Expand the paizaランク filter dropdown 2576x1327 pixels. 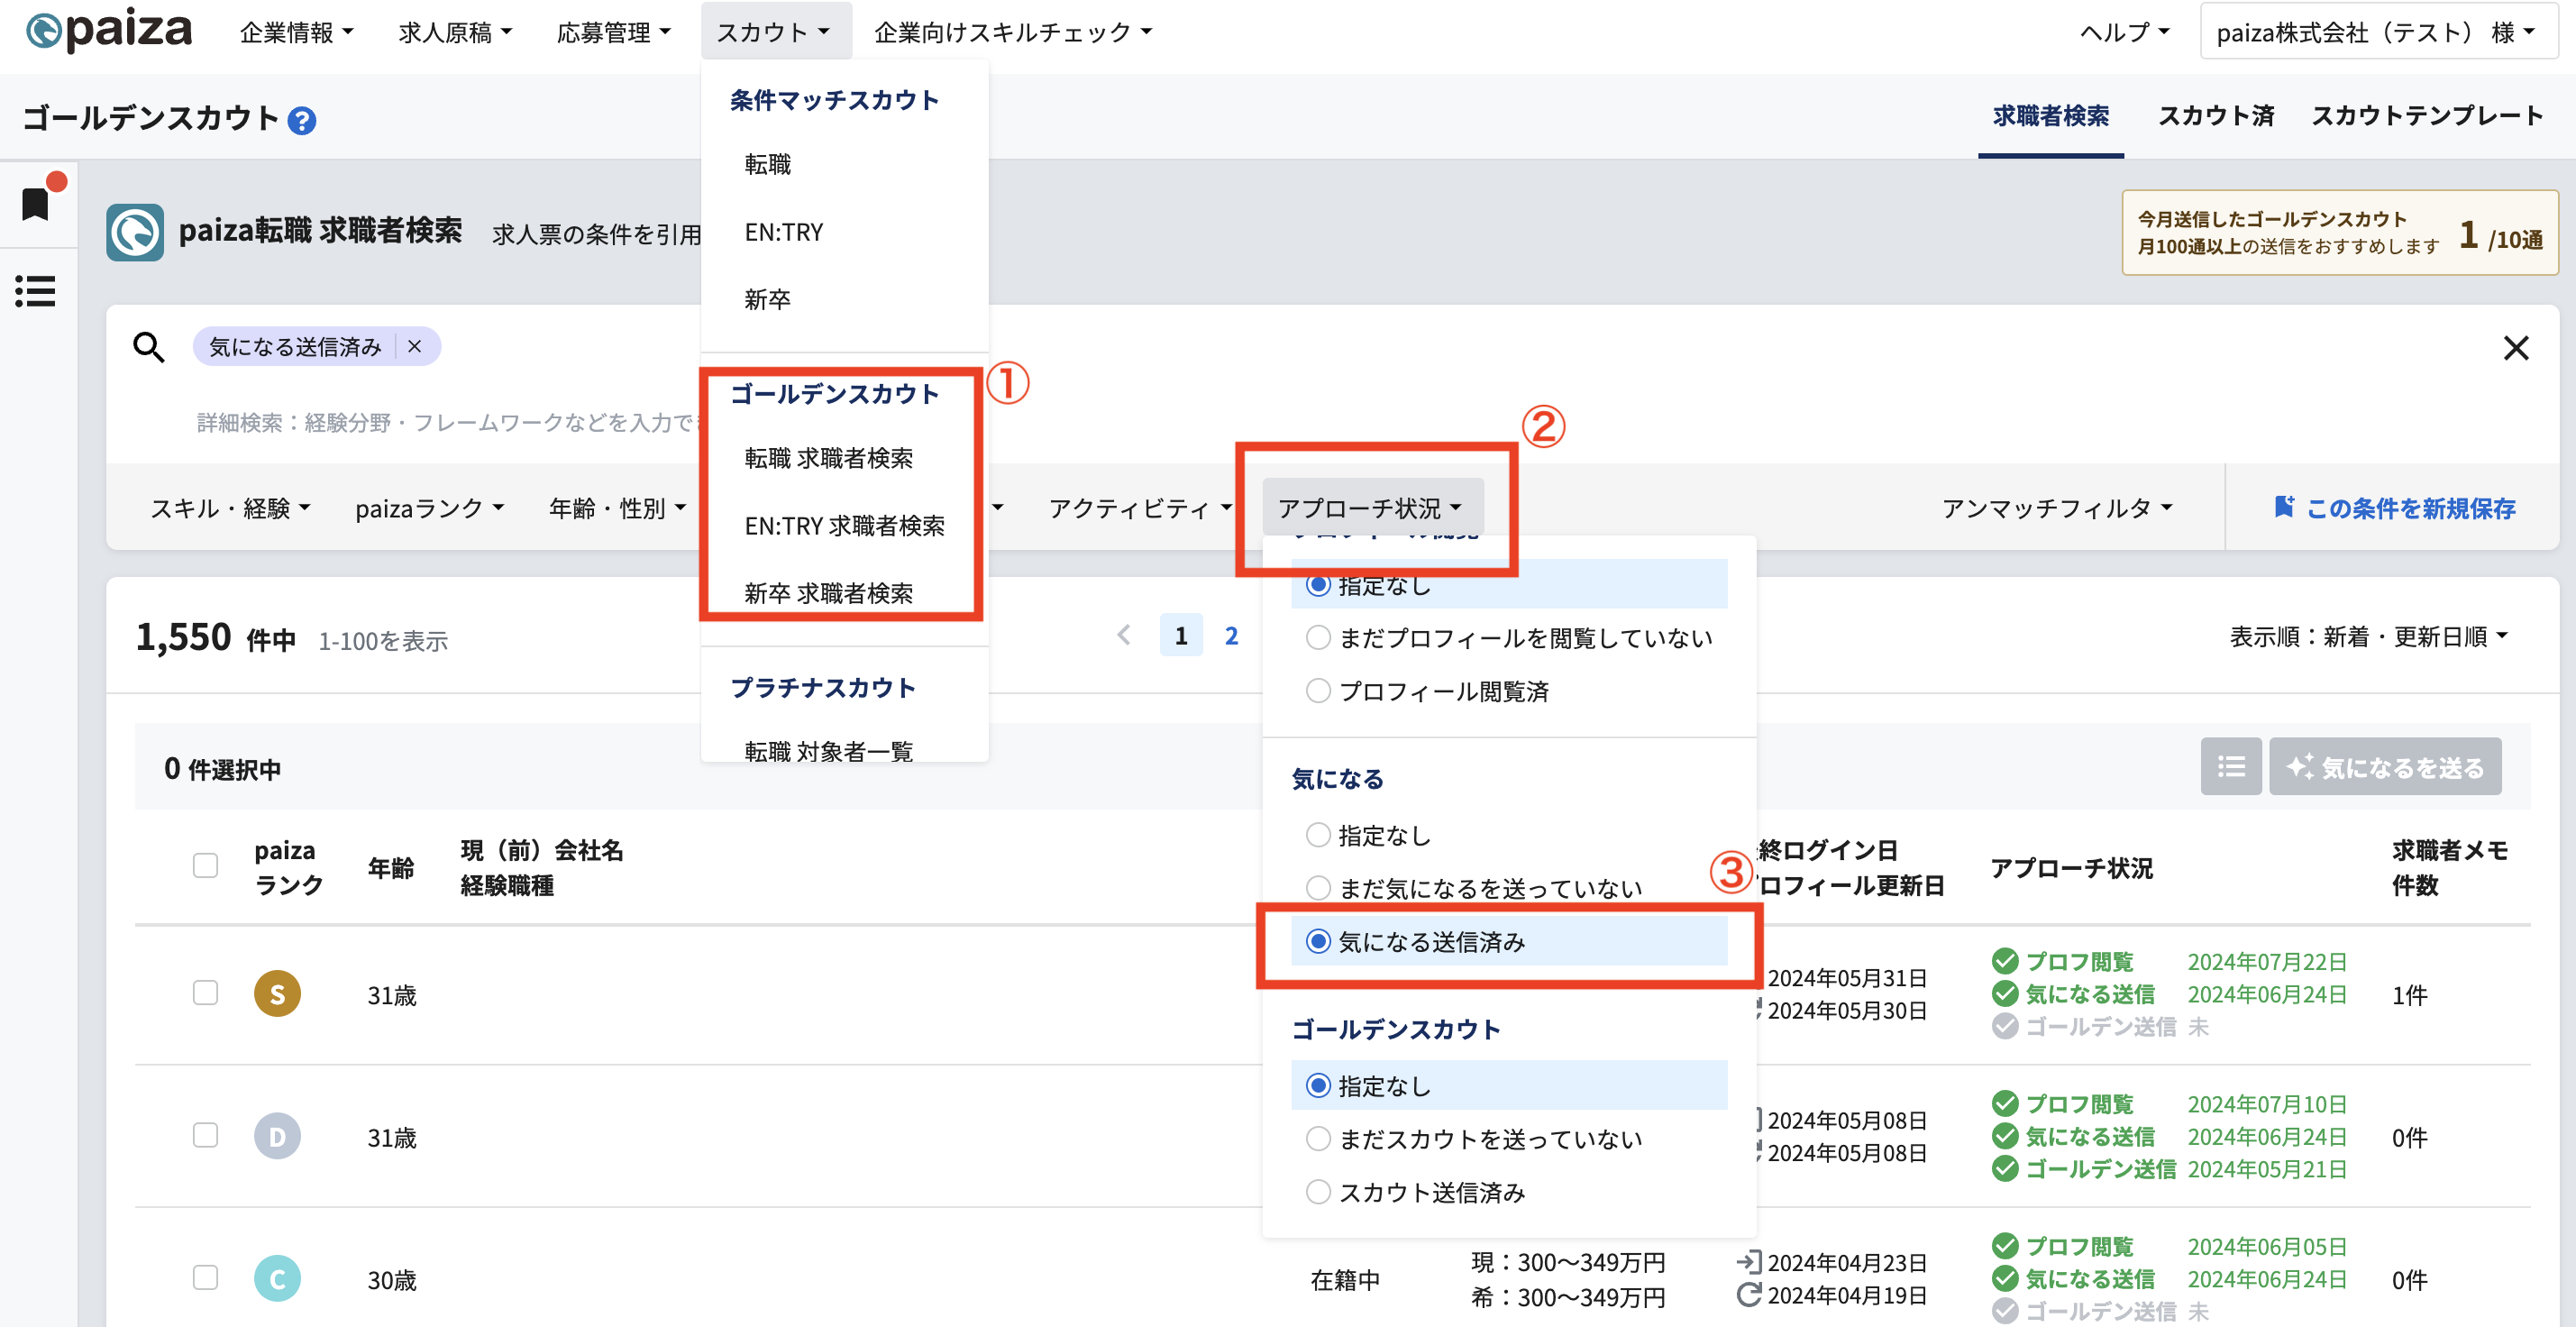pos(429,508)
